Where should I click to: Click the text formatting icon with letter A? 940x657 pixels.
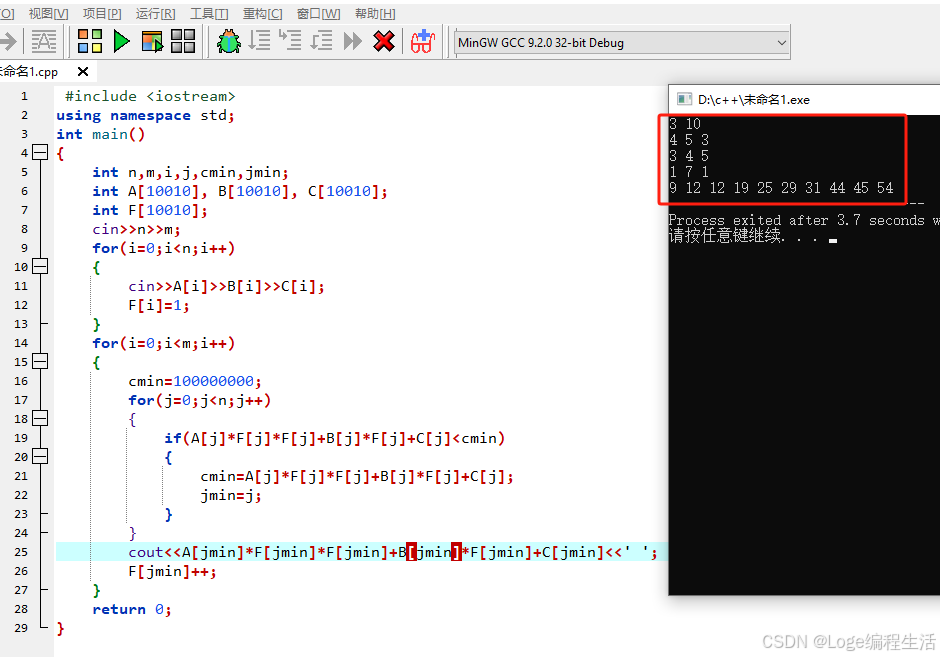(x=44, y=41)
